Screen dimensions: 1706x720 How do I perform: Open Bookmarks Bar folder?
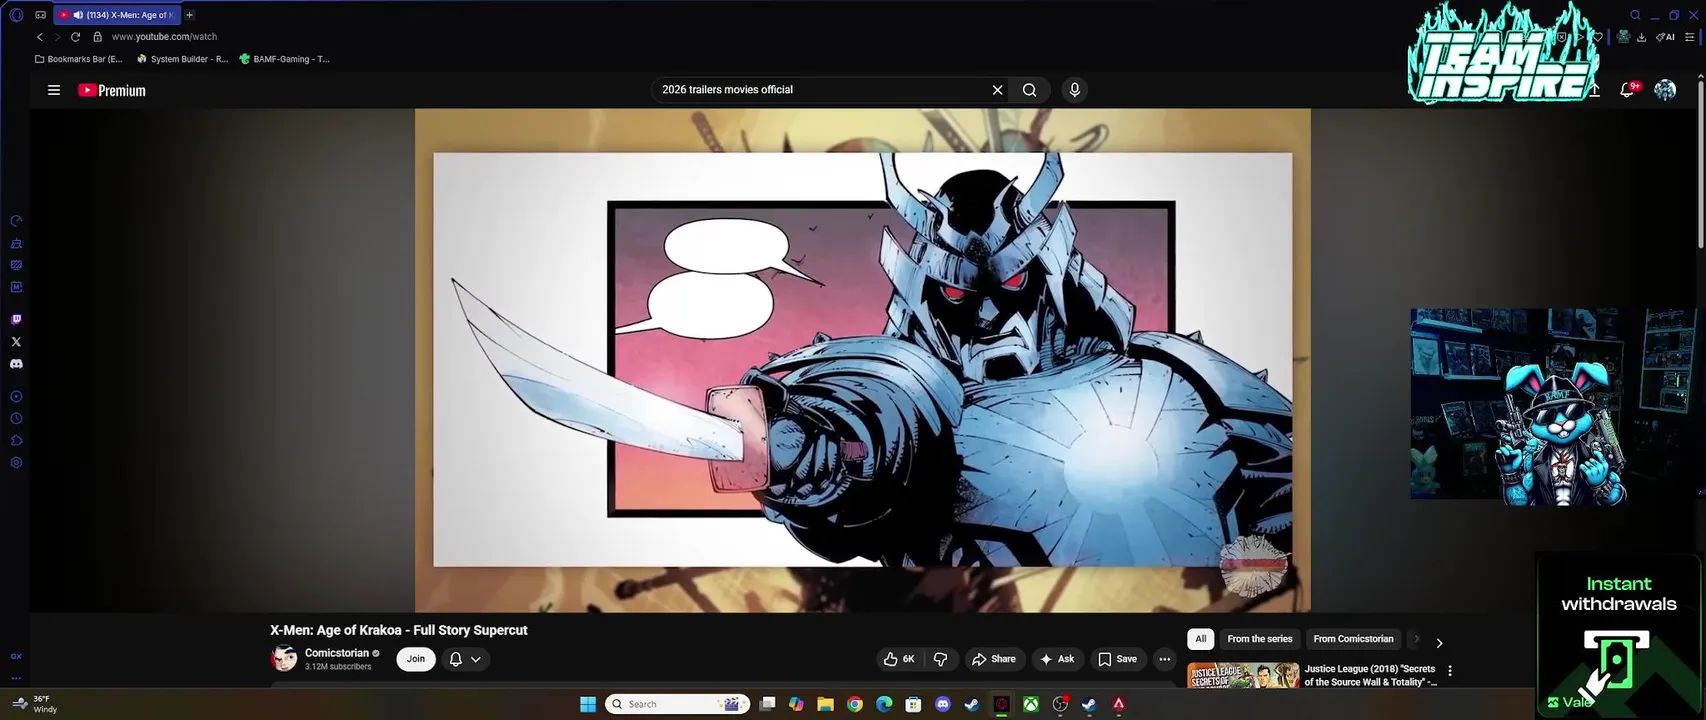coord(78,59)
